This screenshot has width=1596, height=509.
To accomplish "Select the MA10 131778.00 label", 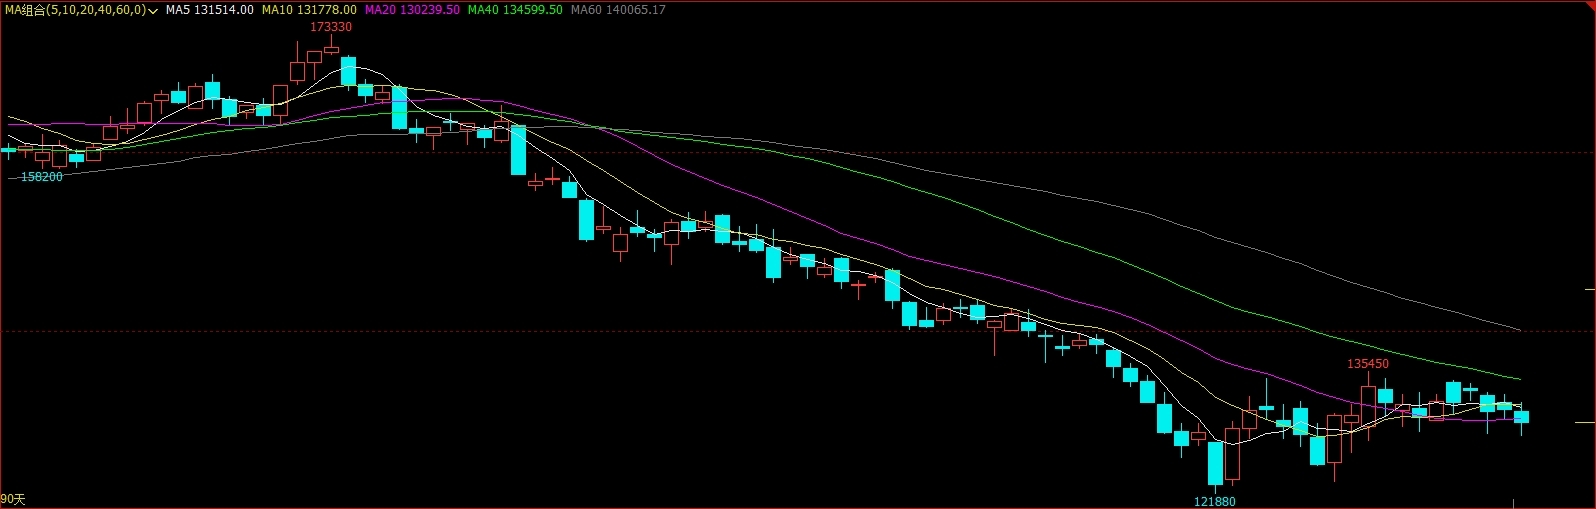I will [309, 10].
